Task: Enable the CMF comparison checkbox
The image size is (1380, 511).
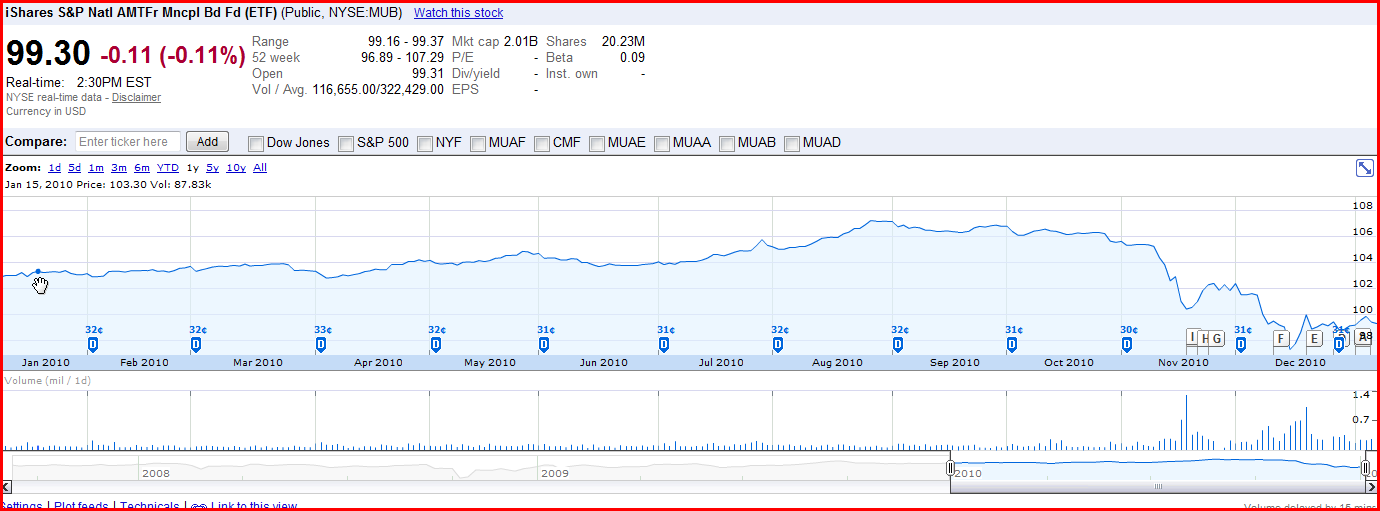Action: tap(542, 143)
